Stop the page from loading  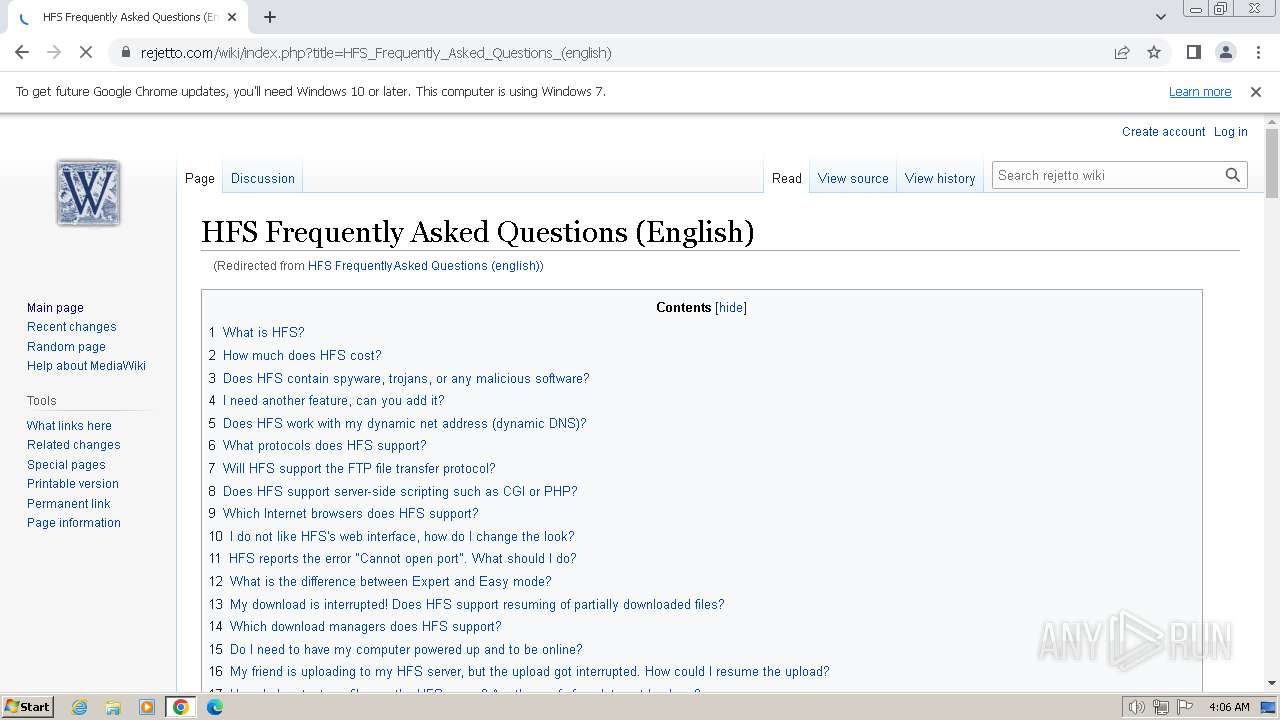pyautogui.click(x=86, y=52)
